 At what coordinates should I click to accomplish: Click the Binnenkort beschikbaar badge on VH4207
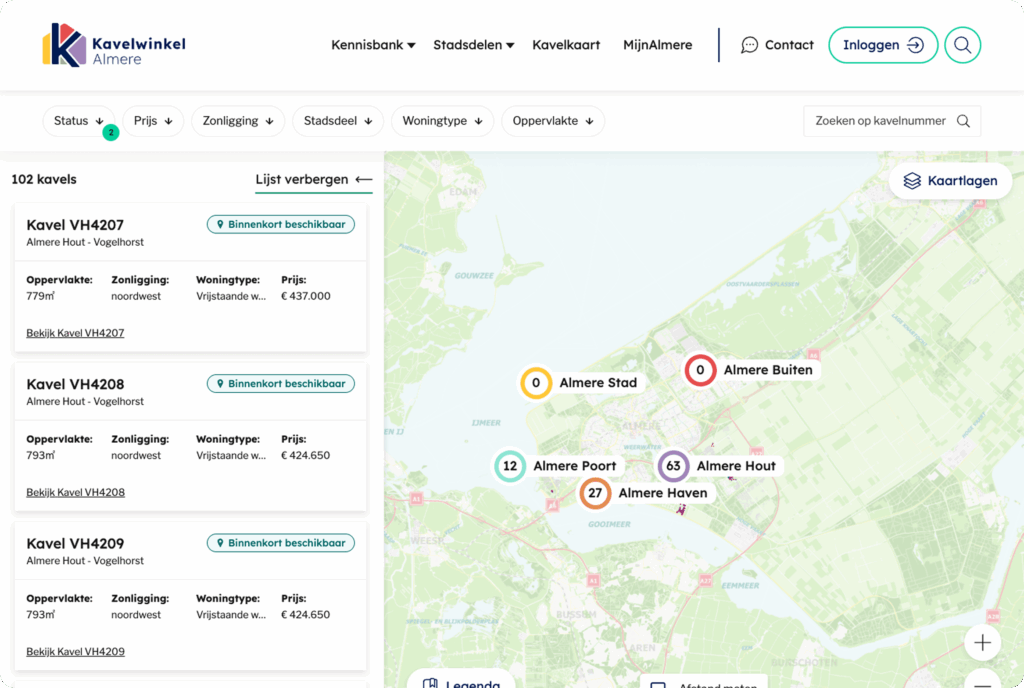(x=280, y=224)
